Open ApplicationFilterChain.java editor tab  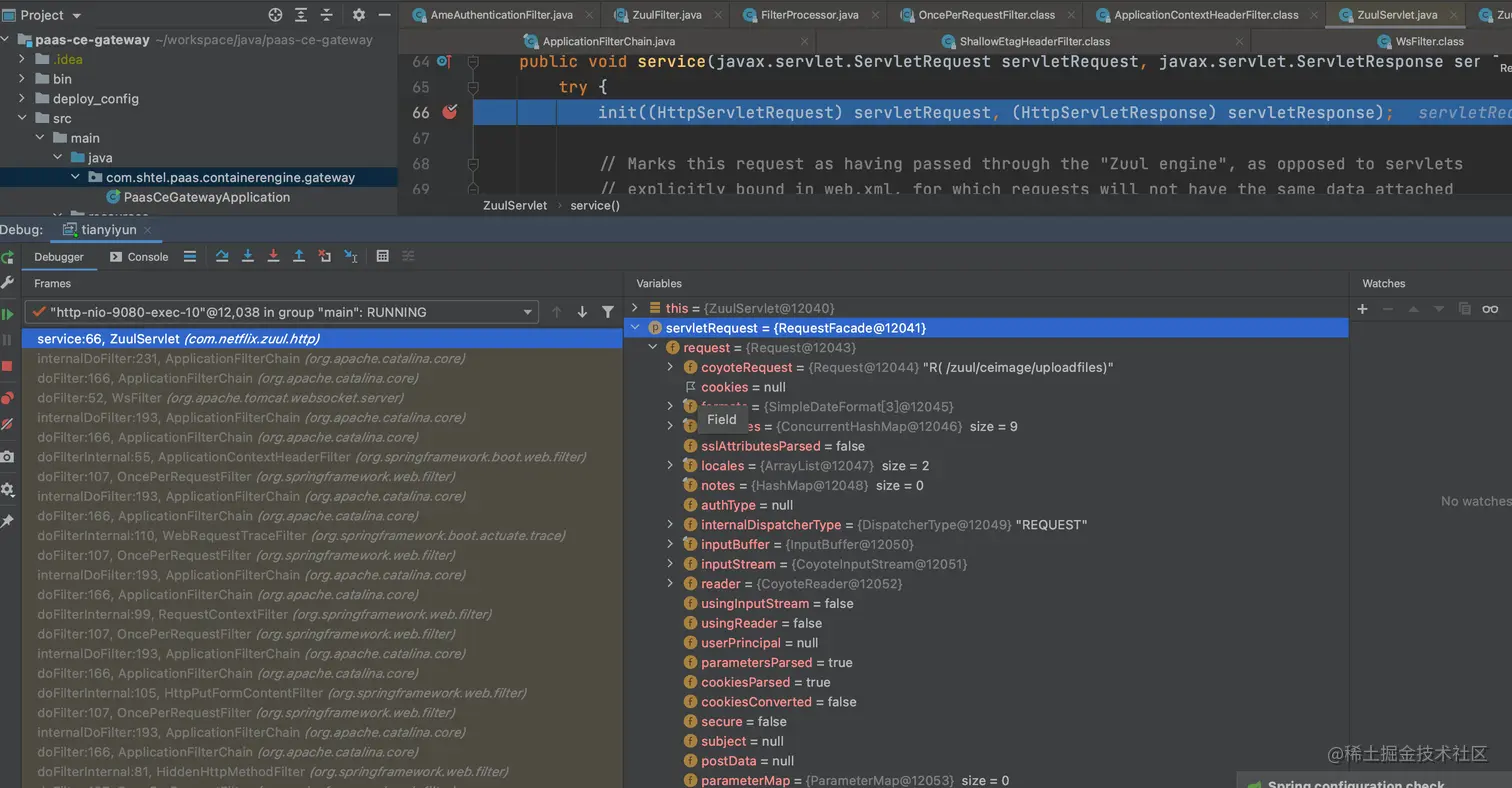(x=608, y=41)
